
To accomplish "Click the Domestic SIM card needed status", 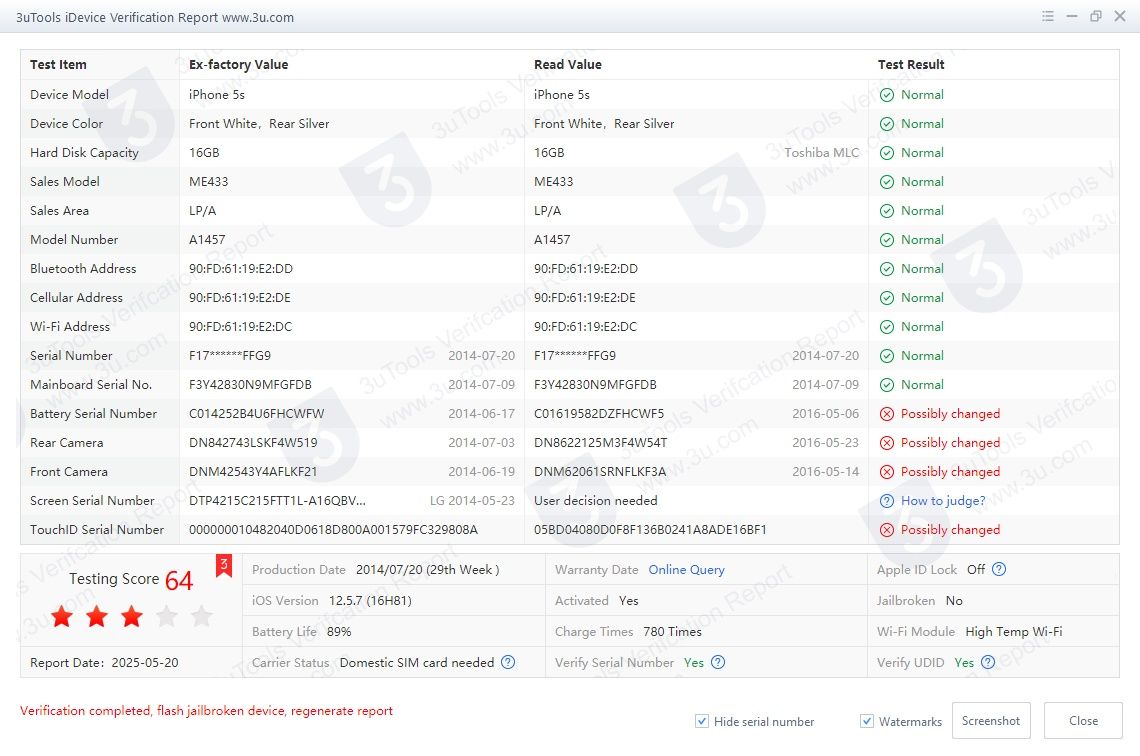I will [x=417, y=662].
